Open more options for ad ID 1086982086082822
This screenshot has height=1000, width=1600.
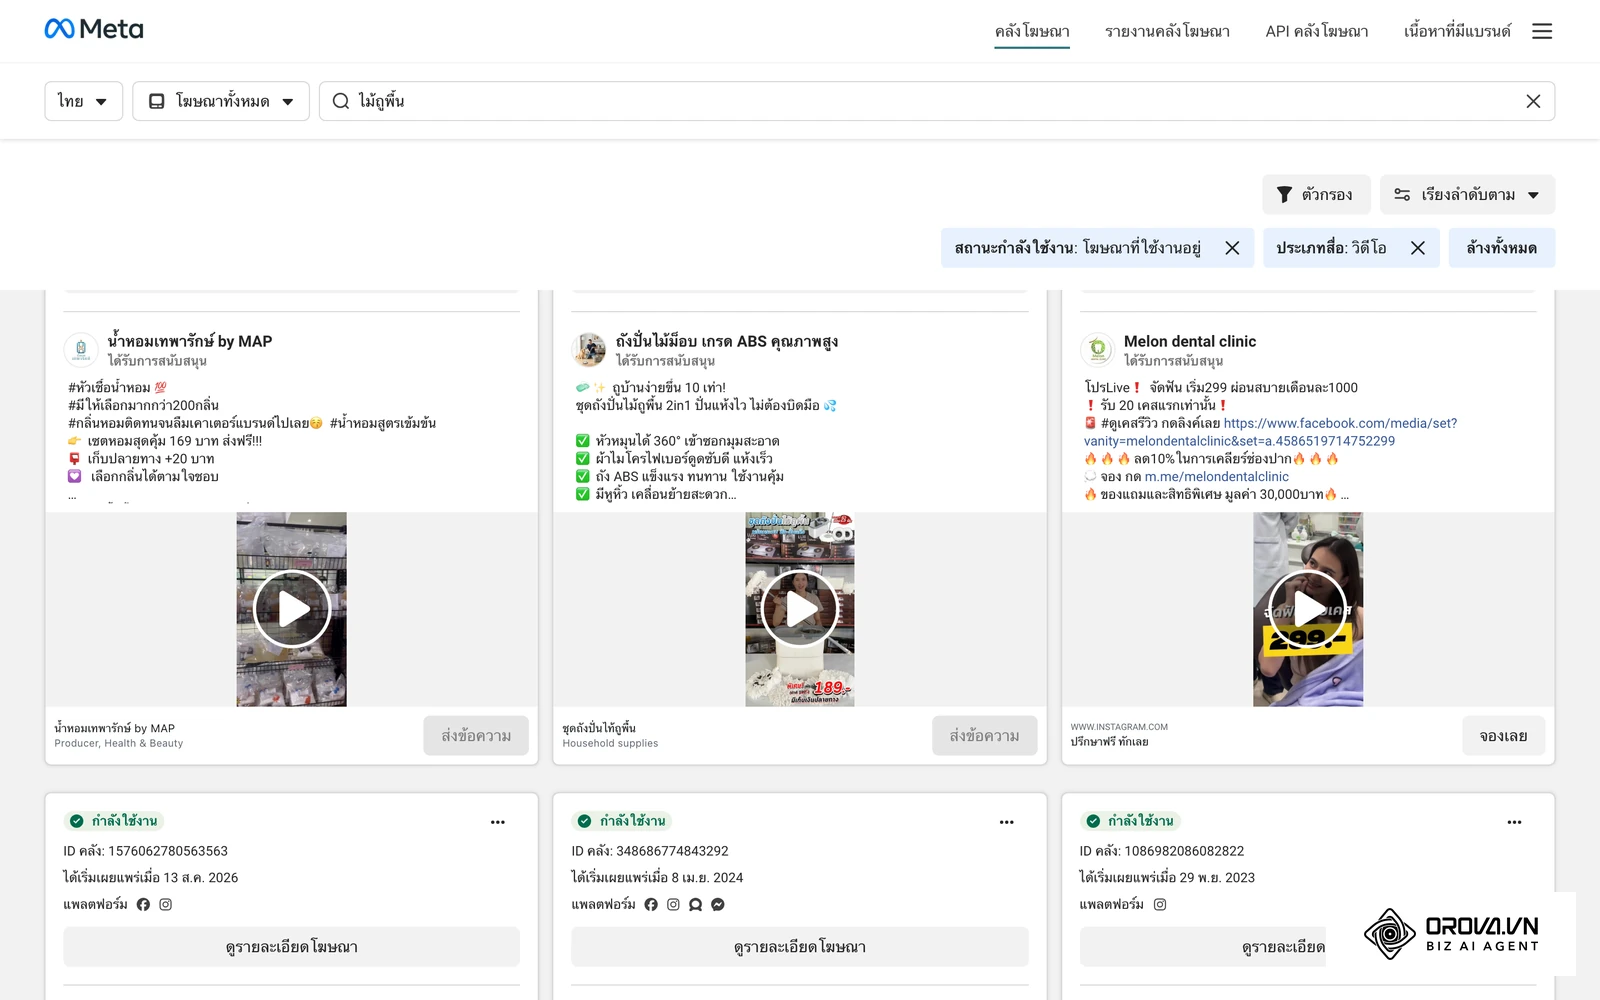click(x=1515, y=822)
